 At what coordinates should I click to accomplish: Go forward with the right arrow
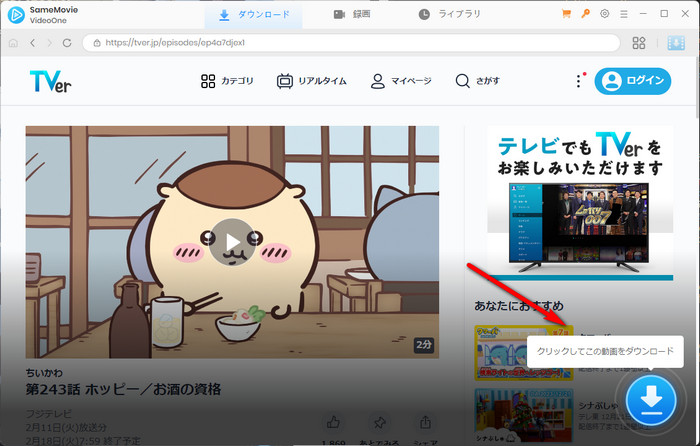tap(50, 43)
